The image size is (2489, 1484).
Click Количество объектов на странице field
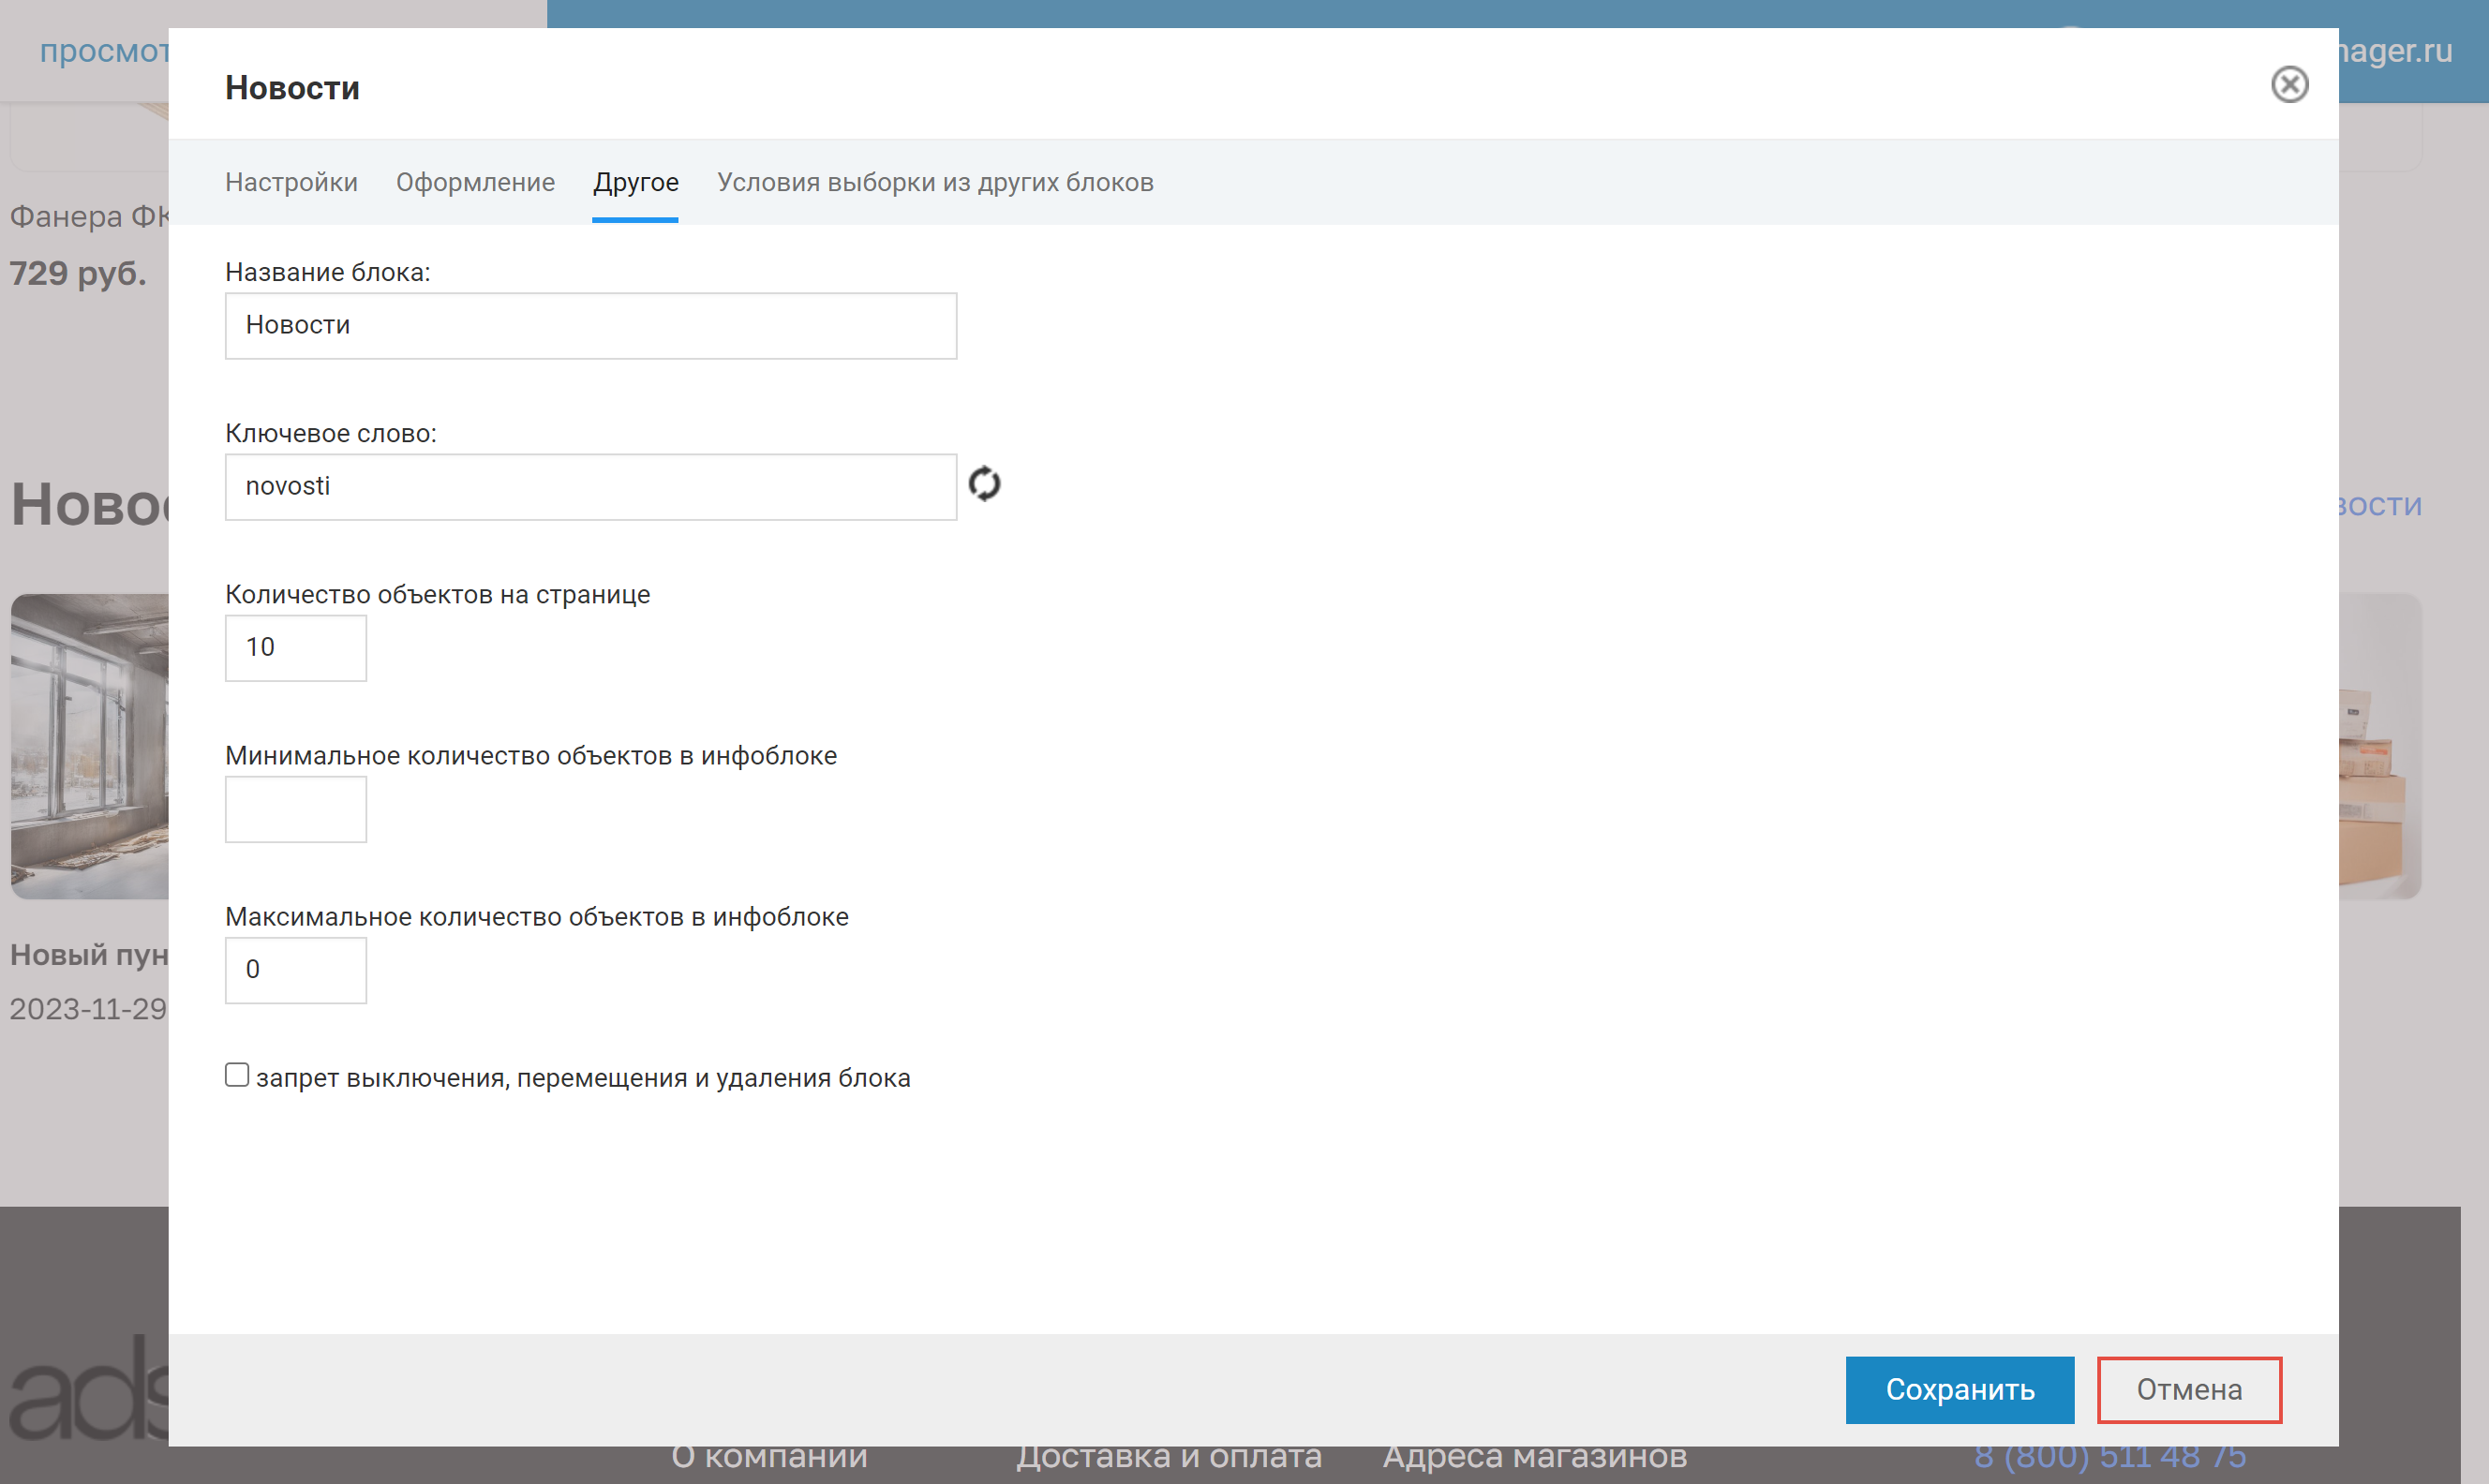(296, 648)
